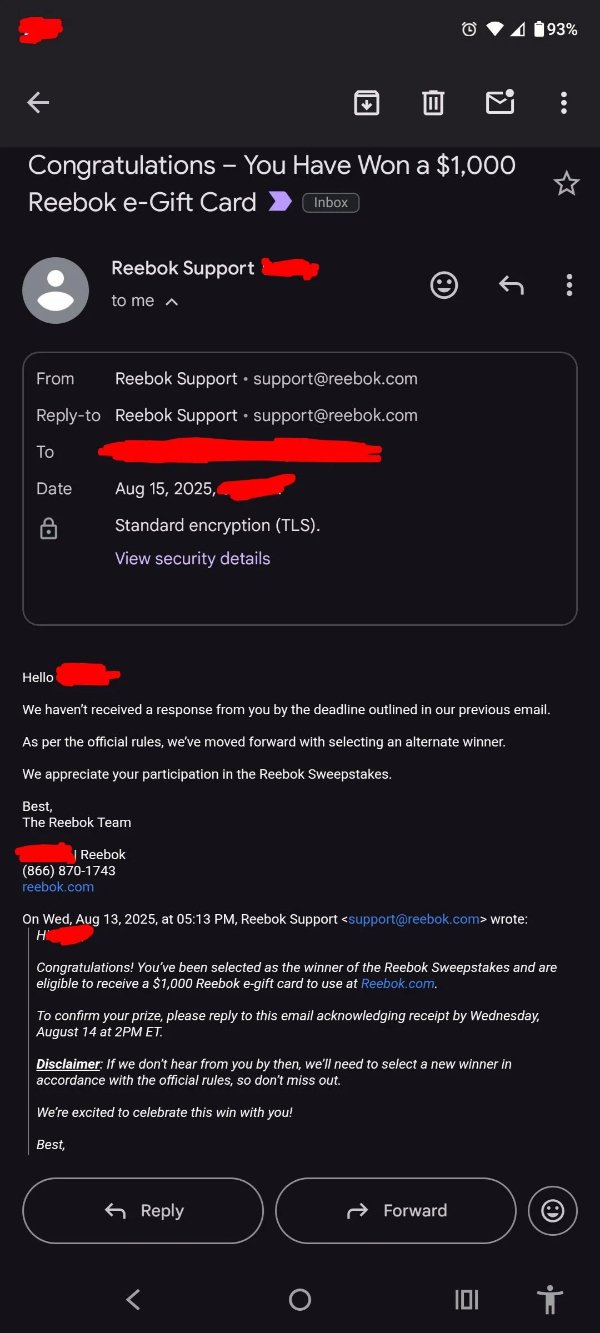Open the reebok.com signature link
This screenshot has width=600, height=1333.
coord(58,887)
